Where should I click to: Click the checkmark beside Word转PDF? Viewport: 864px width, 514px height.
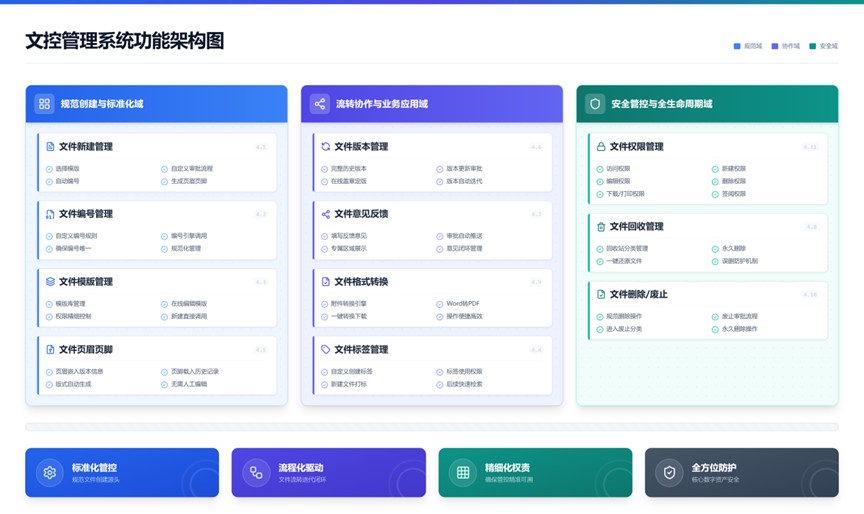pos(439,304)
